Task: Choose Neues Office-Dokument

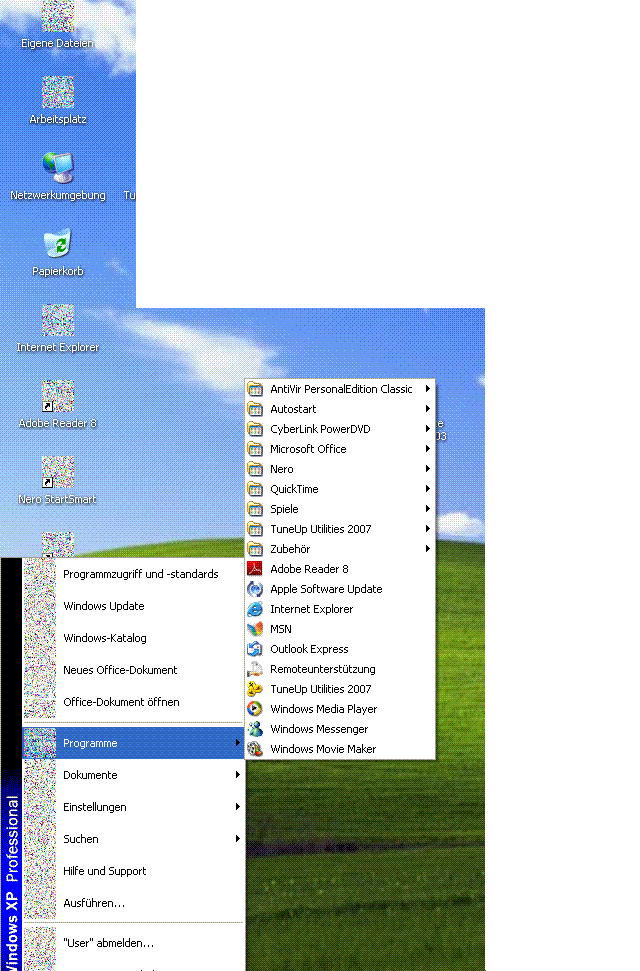Action: coord(133,670)
